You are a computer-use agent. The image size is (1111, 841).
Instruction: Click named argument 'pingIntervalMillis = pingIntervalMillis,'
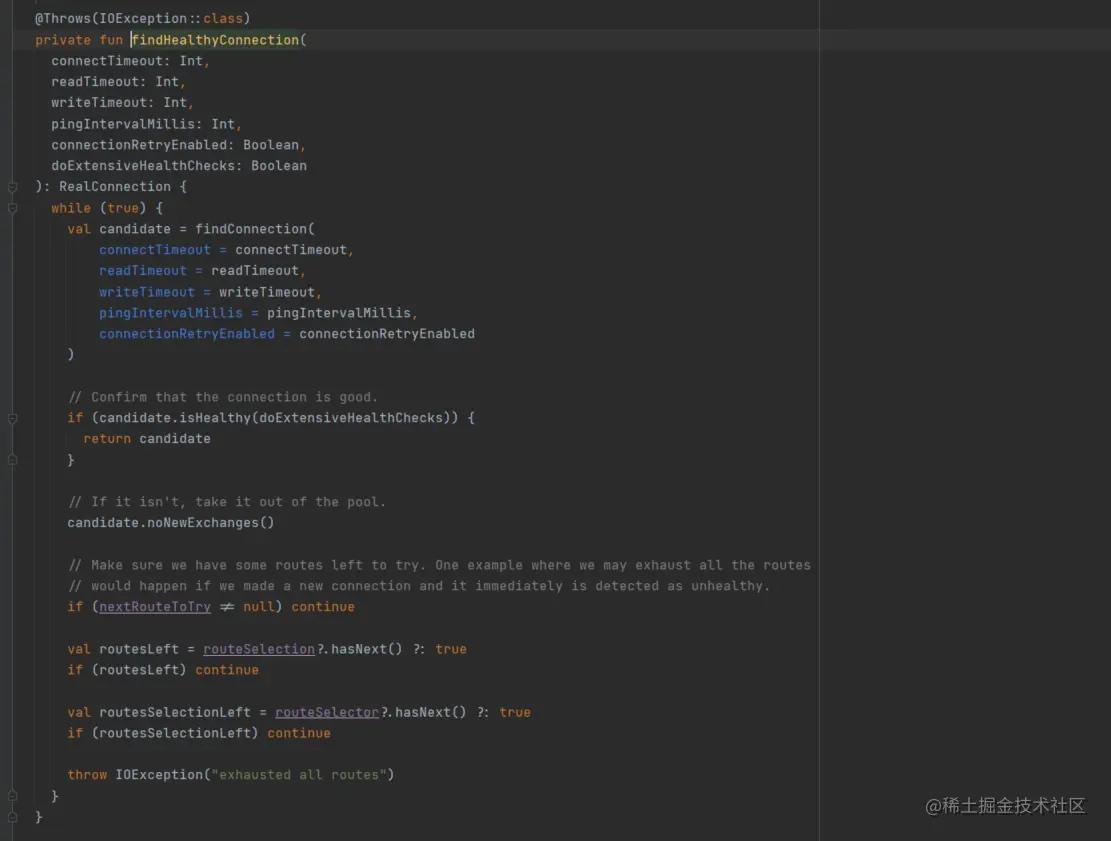(x=259, y=312)
